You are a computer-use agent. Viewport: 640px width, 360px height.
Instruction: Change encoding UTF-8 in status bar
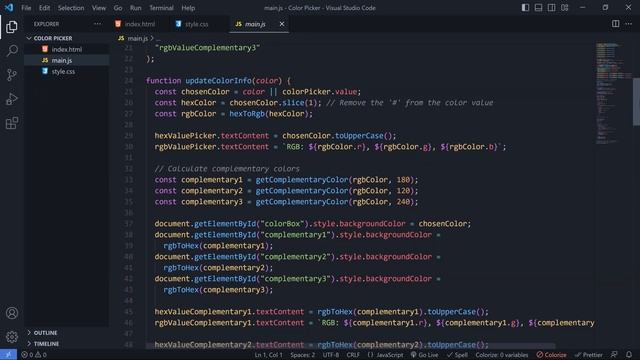[331, 355]
